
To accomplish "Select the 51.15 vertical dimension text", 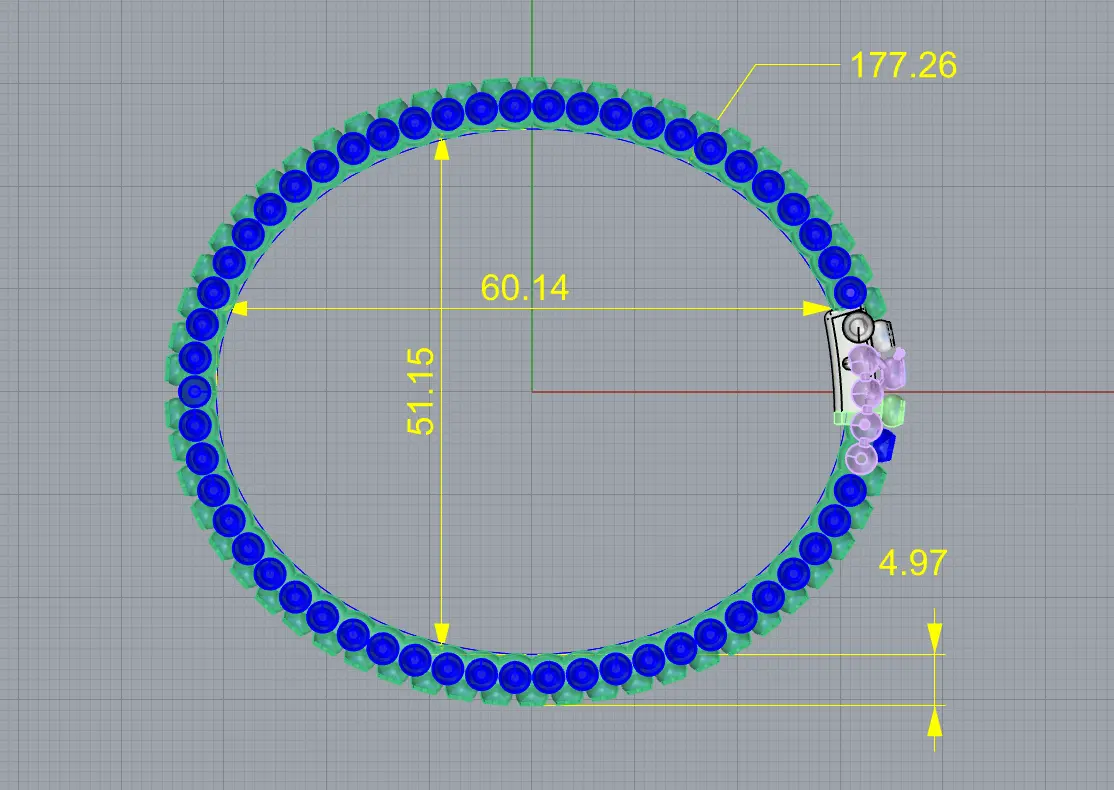I will [x=422, y=390].
